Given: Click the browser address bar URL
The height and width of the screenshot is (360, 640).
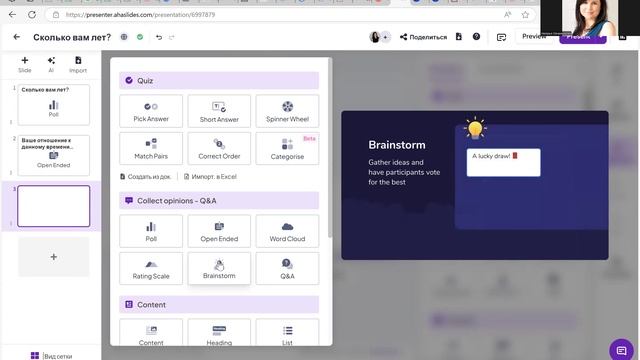Looking at the screenshot, I should pyautogui.click(x=140, y=15).
